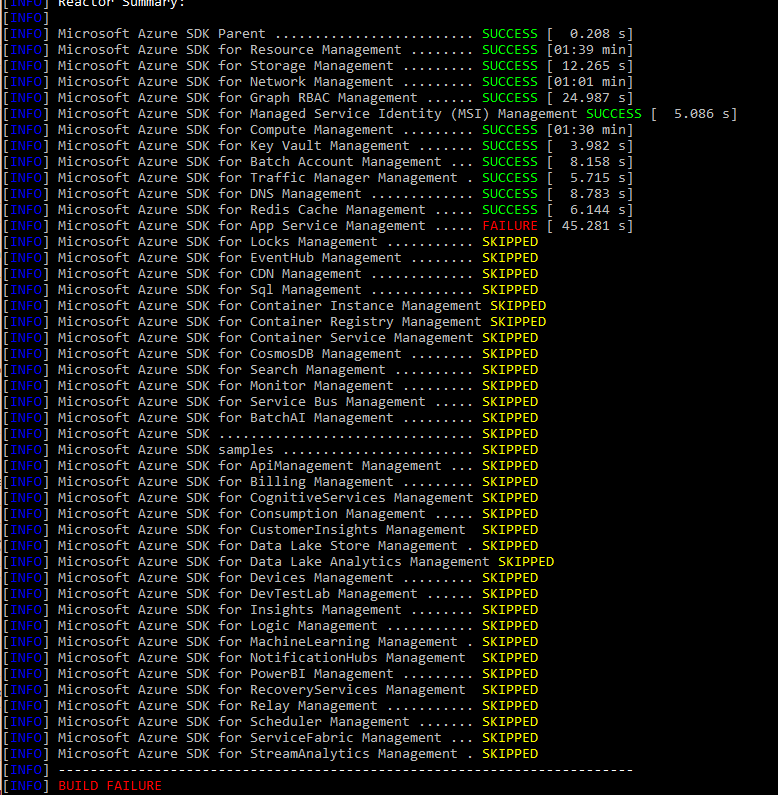Image resolution: width=778 pixels, height=795 pixels.
Task: Click the '0.208 s' duration value
Action: pyautogui.click(x=597, y=34)
